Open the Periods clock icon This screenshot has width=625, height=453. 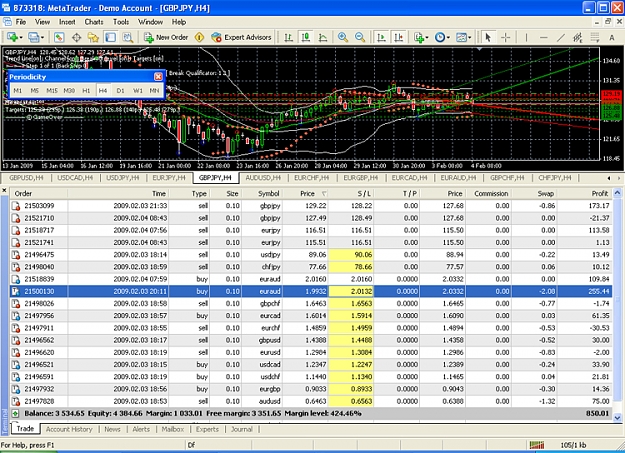[x=439, y=37]
